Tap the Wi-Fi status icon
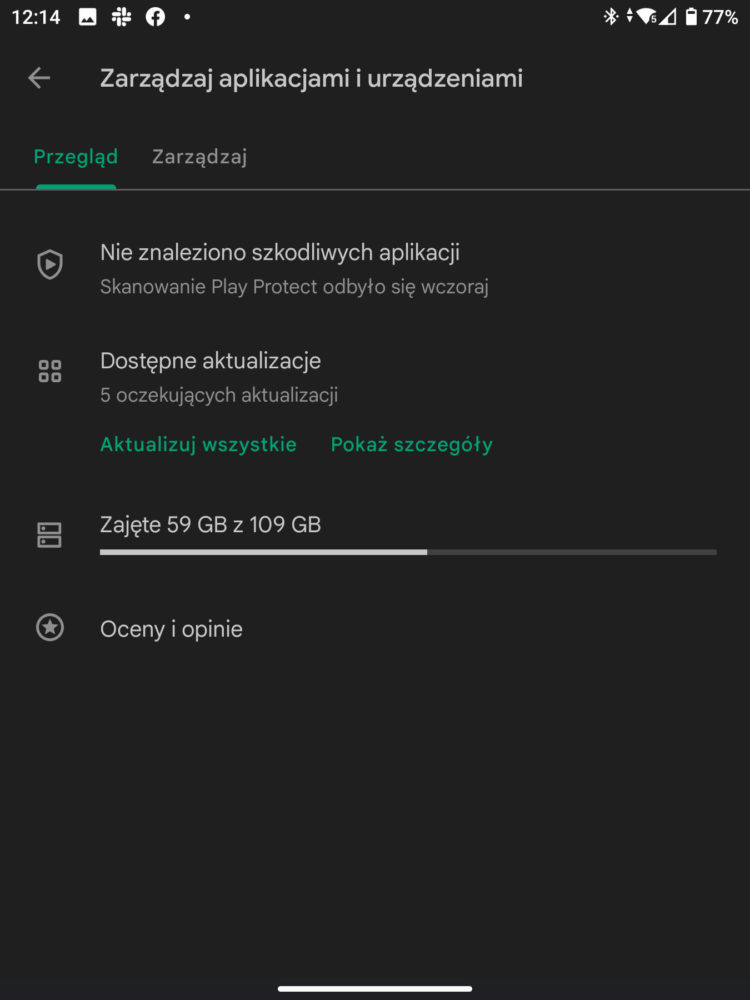 (x=647, y=17)
